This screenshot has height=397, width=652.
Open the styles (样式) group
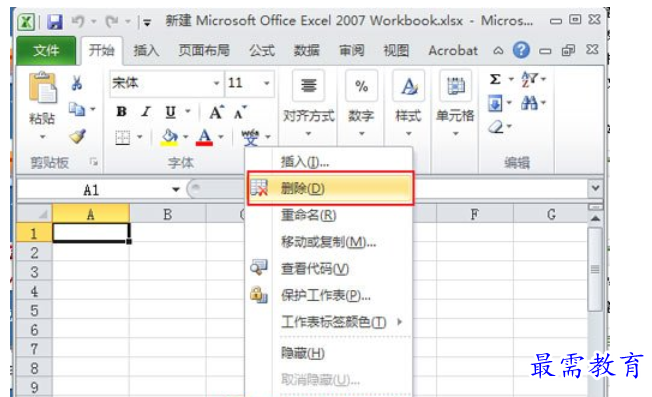pos(408,104)
